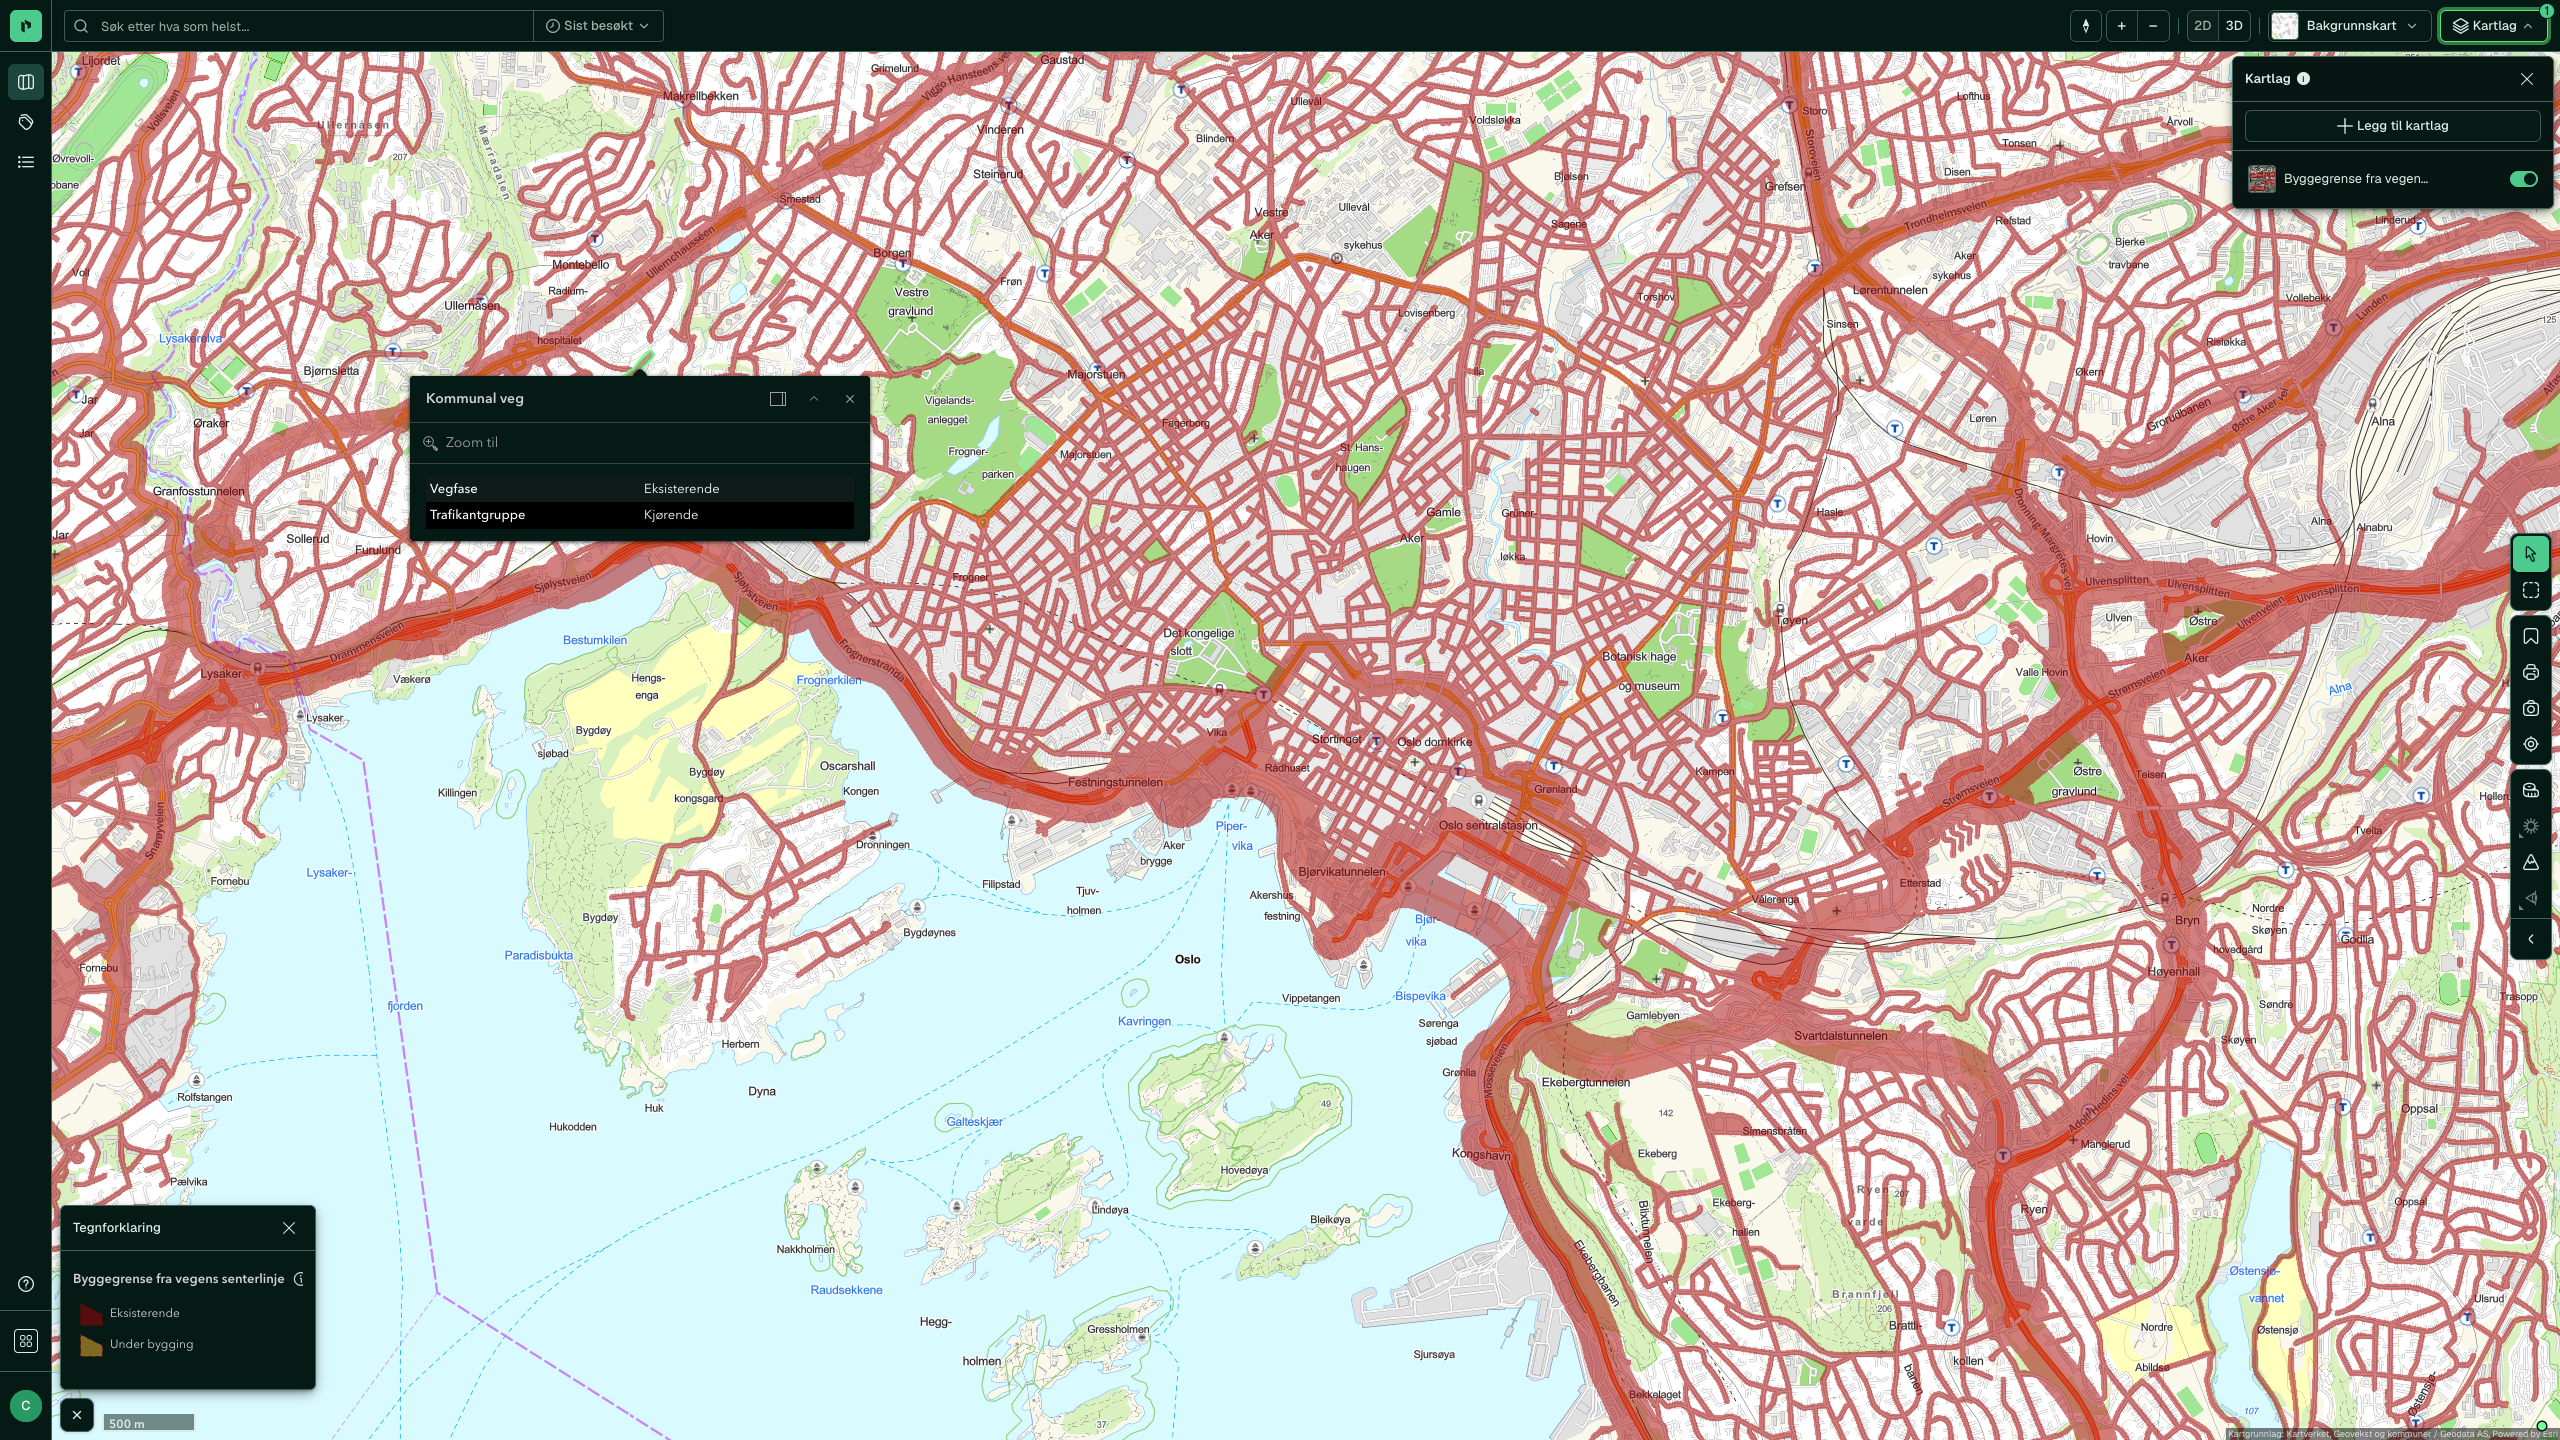Open the line of sight tool
The image size is (2560, 1440).
pos(2531,898)
